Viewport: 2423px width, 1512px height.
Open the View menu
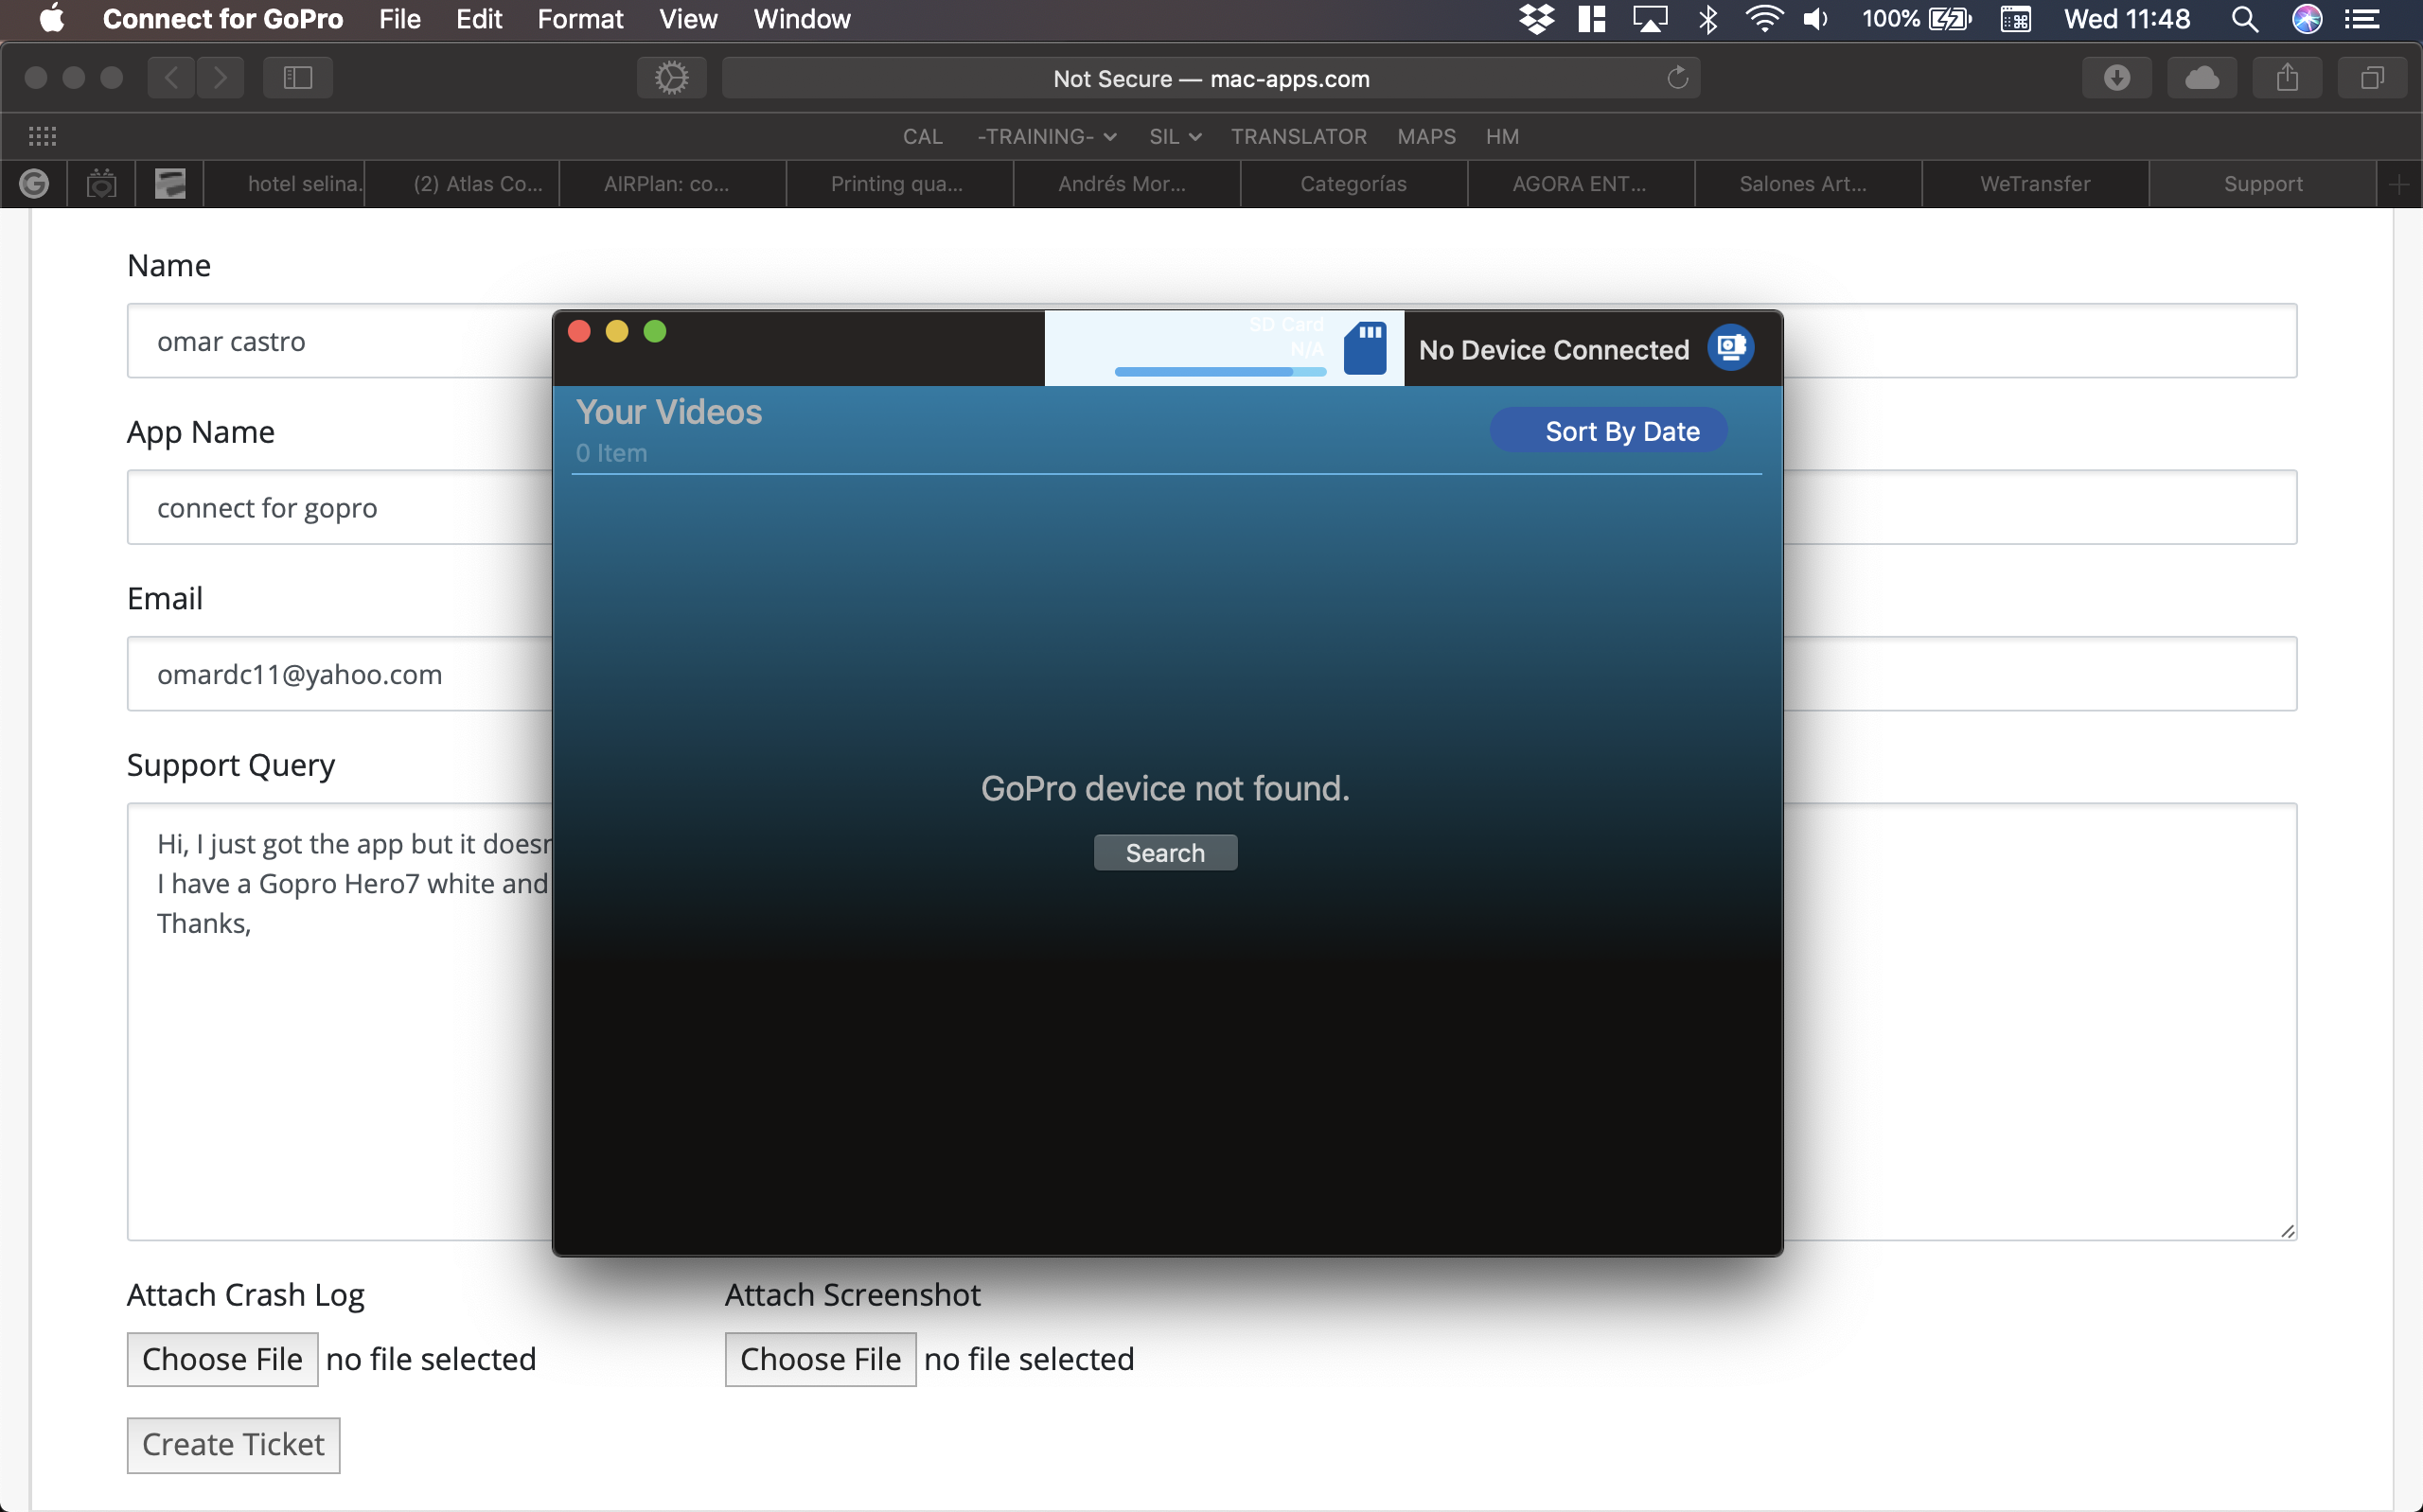tap(688, 19)
